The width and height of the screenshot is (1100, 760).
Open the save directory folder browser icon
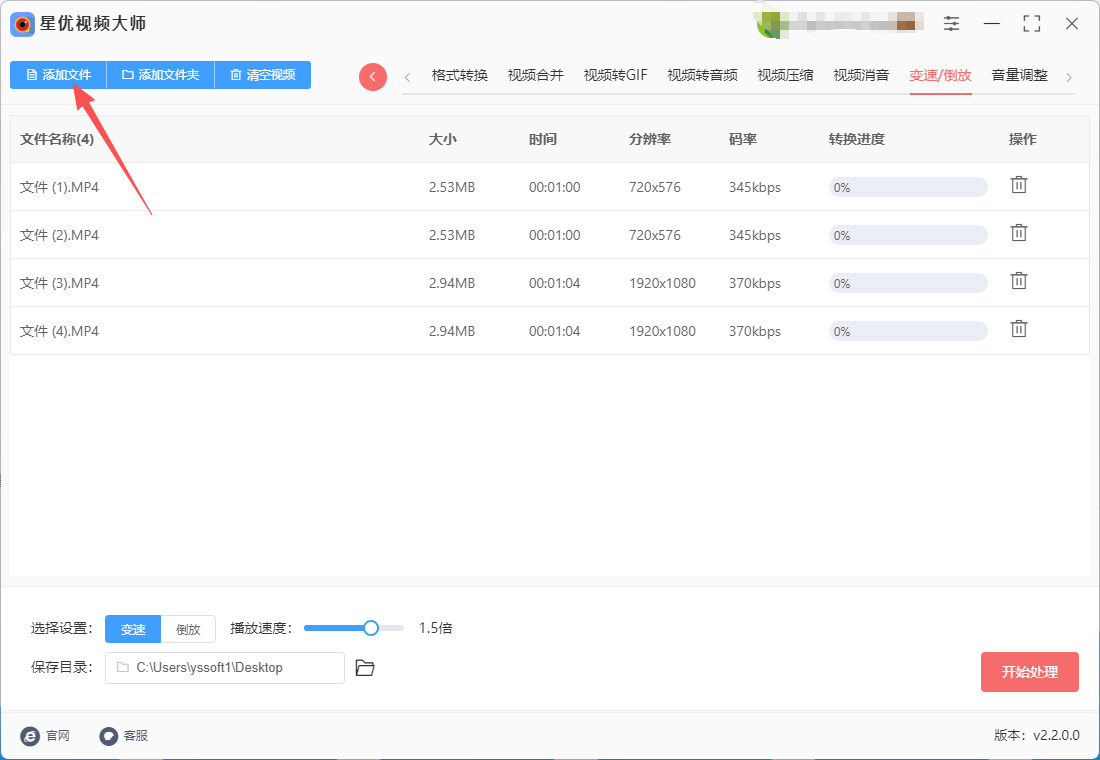[x=365, y=668]
